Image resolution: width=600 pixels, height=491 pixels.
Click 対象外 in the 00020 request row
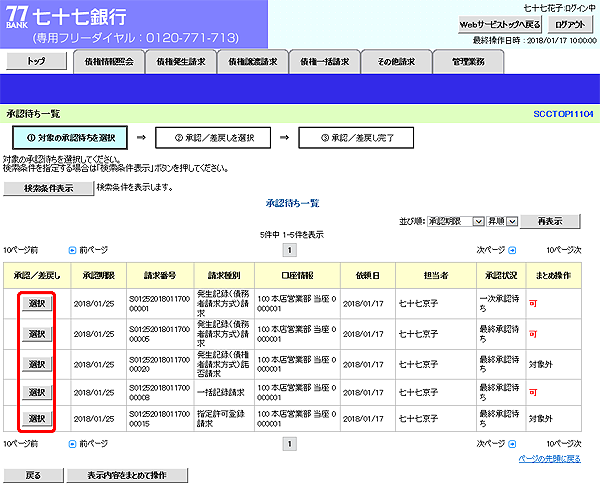(541, 364)
